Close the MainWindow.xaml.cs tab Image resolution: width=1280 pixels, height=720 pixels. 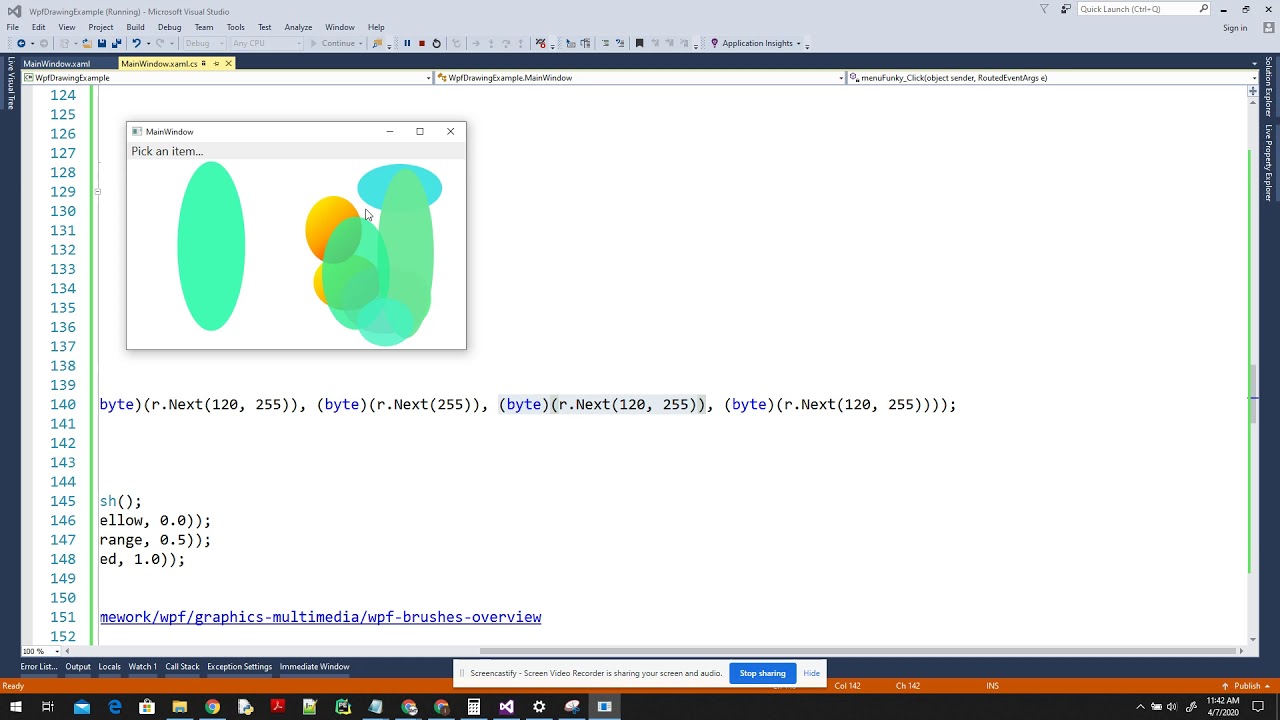point(228,63)
